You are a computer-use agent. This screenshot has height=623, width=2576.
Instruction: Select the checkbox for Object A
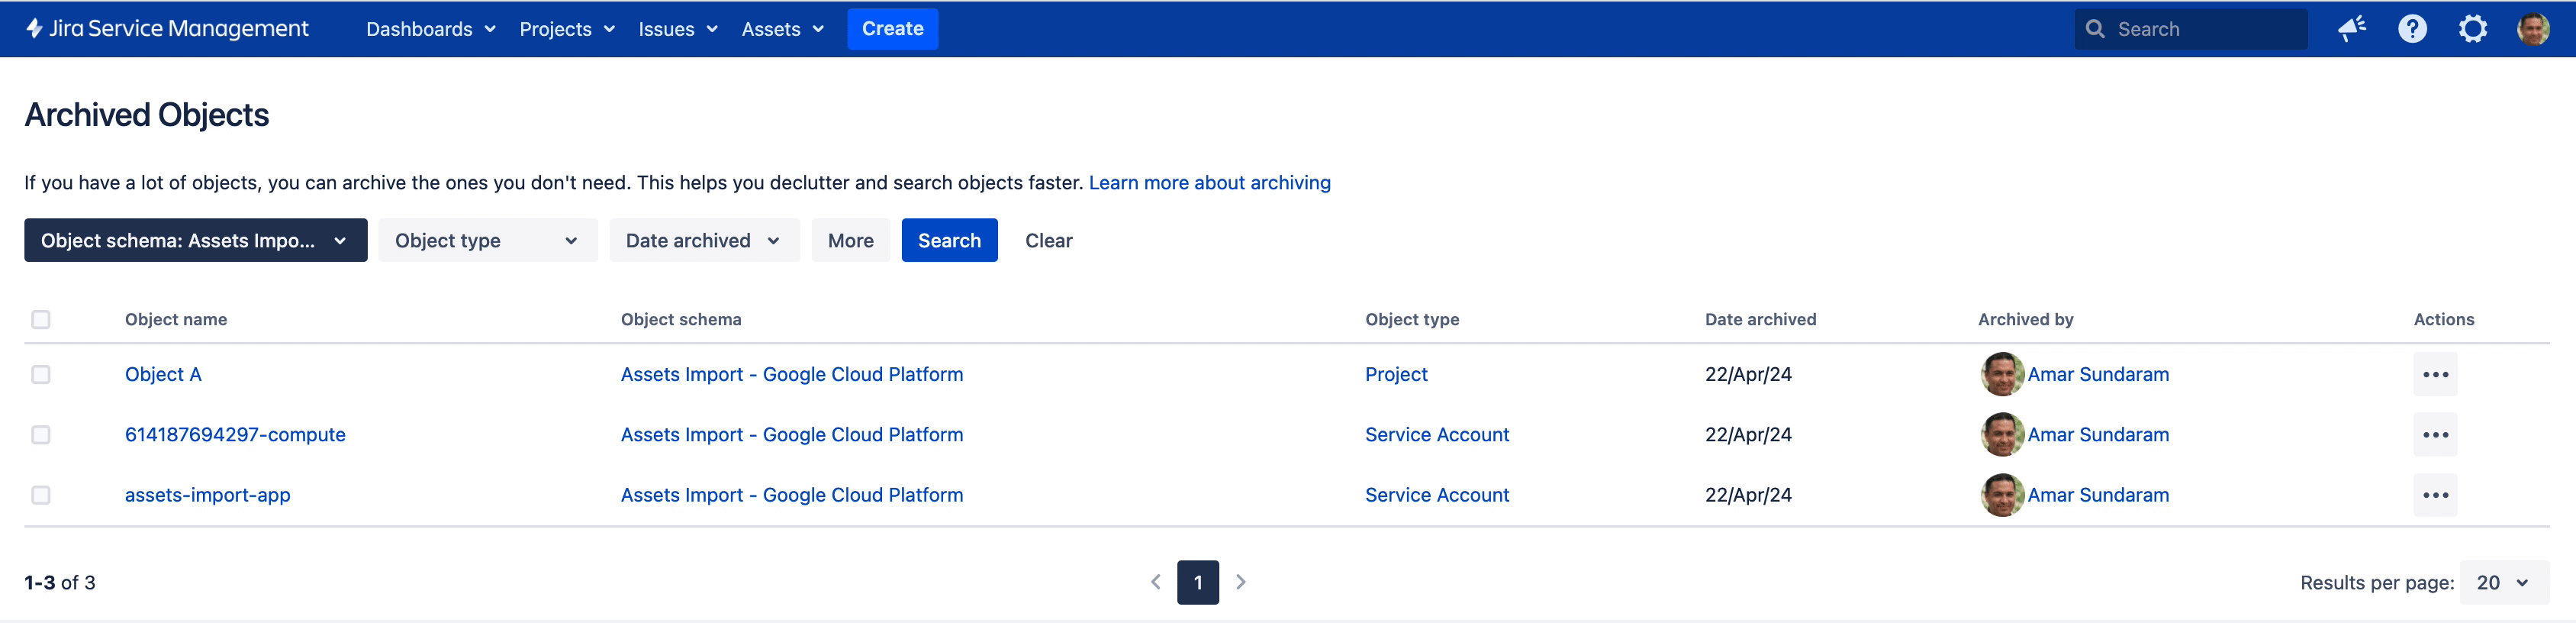(41, 374)
